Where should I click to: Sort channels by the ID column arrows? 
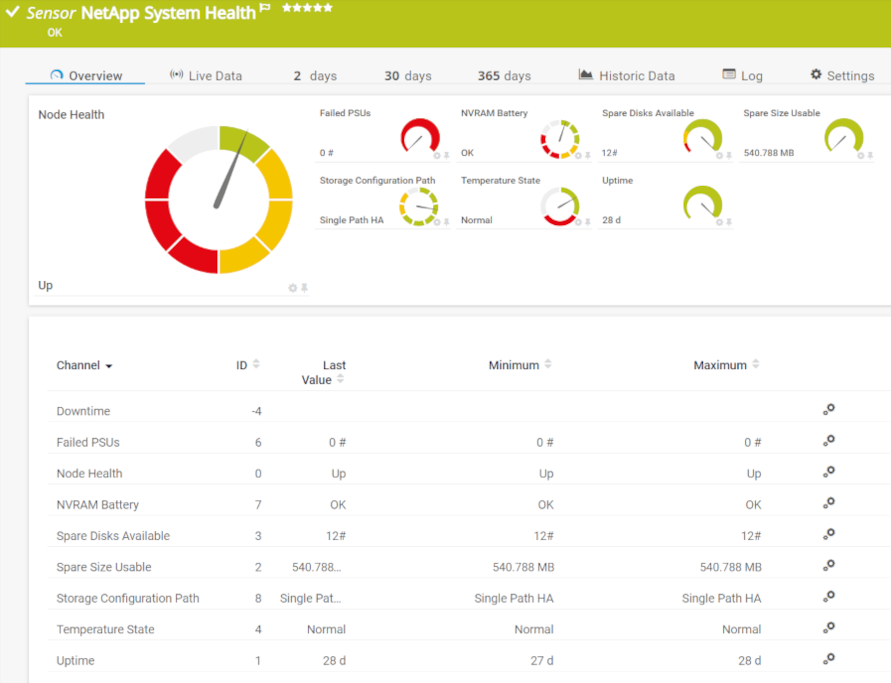[256, 365]
